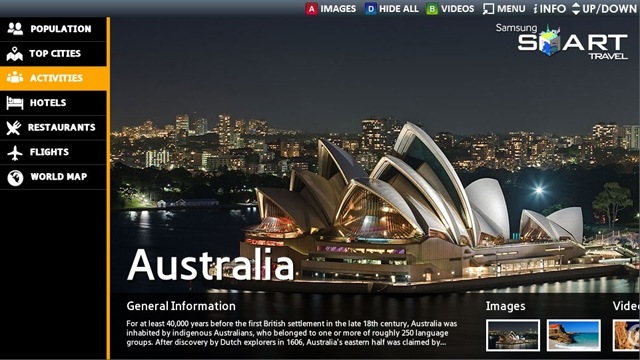The width and height of the screenshot is (640, 360).
Task: Select the Flights airplane icon
Action: click(x=15, y=152)
